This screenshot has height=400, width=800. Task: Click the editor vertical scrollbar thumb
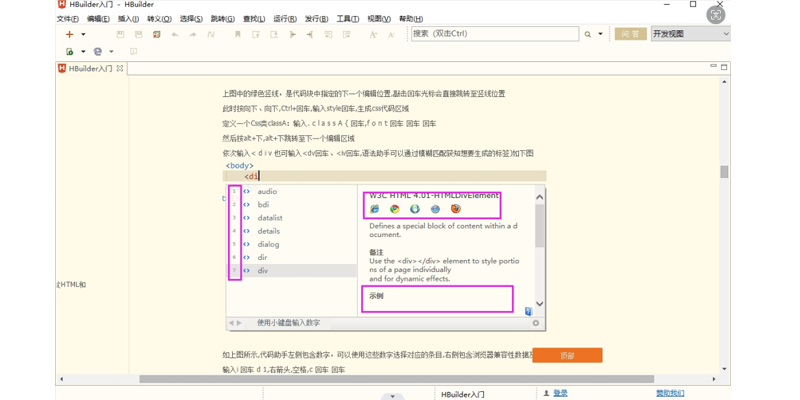pos(724,171)
